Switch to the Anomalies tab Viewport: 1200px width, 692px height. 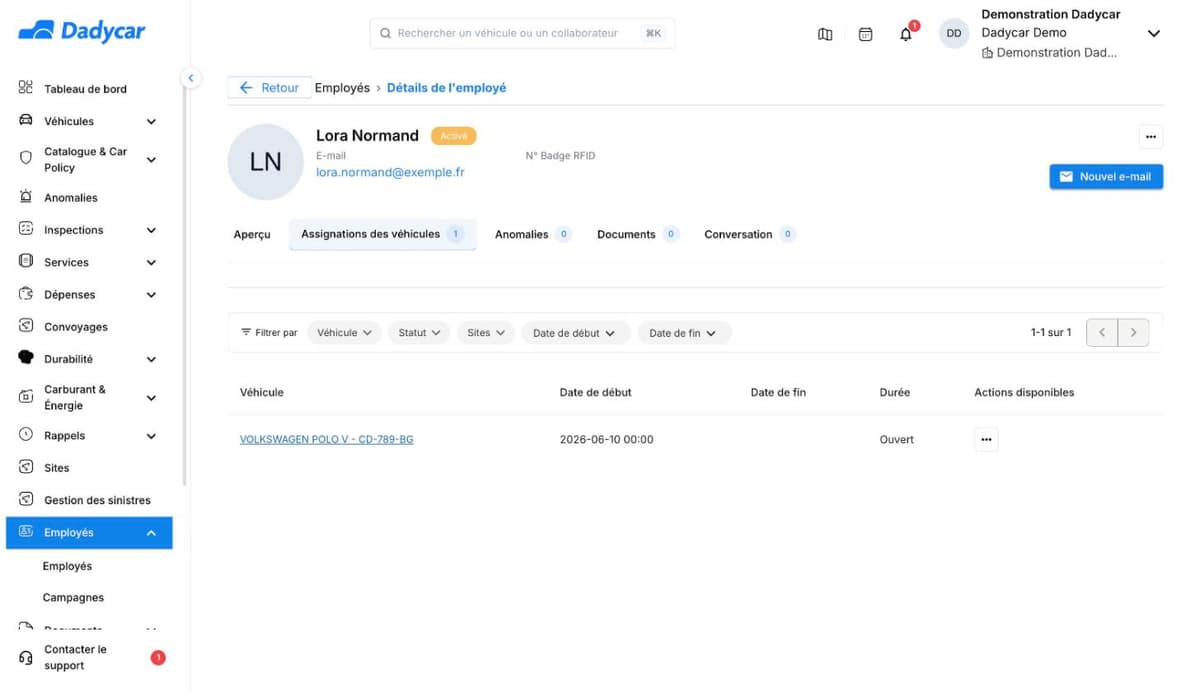(x=533, y=235)
